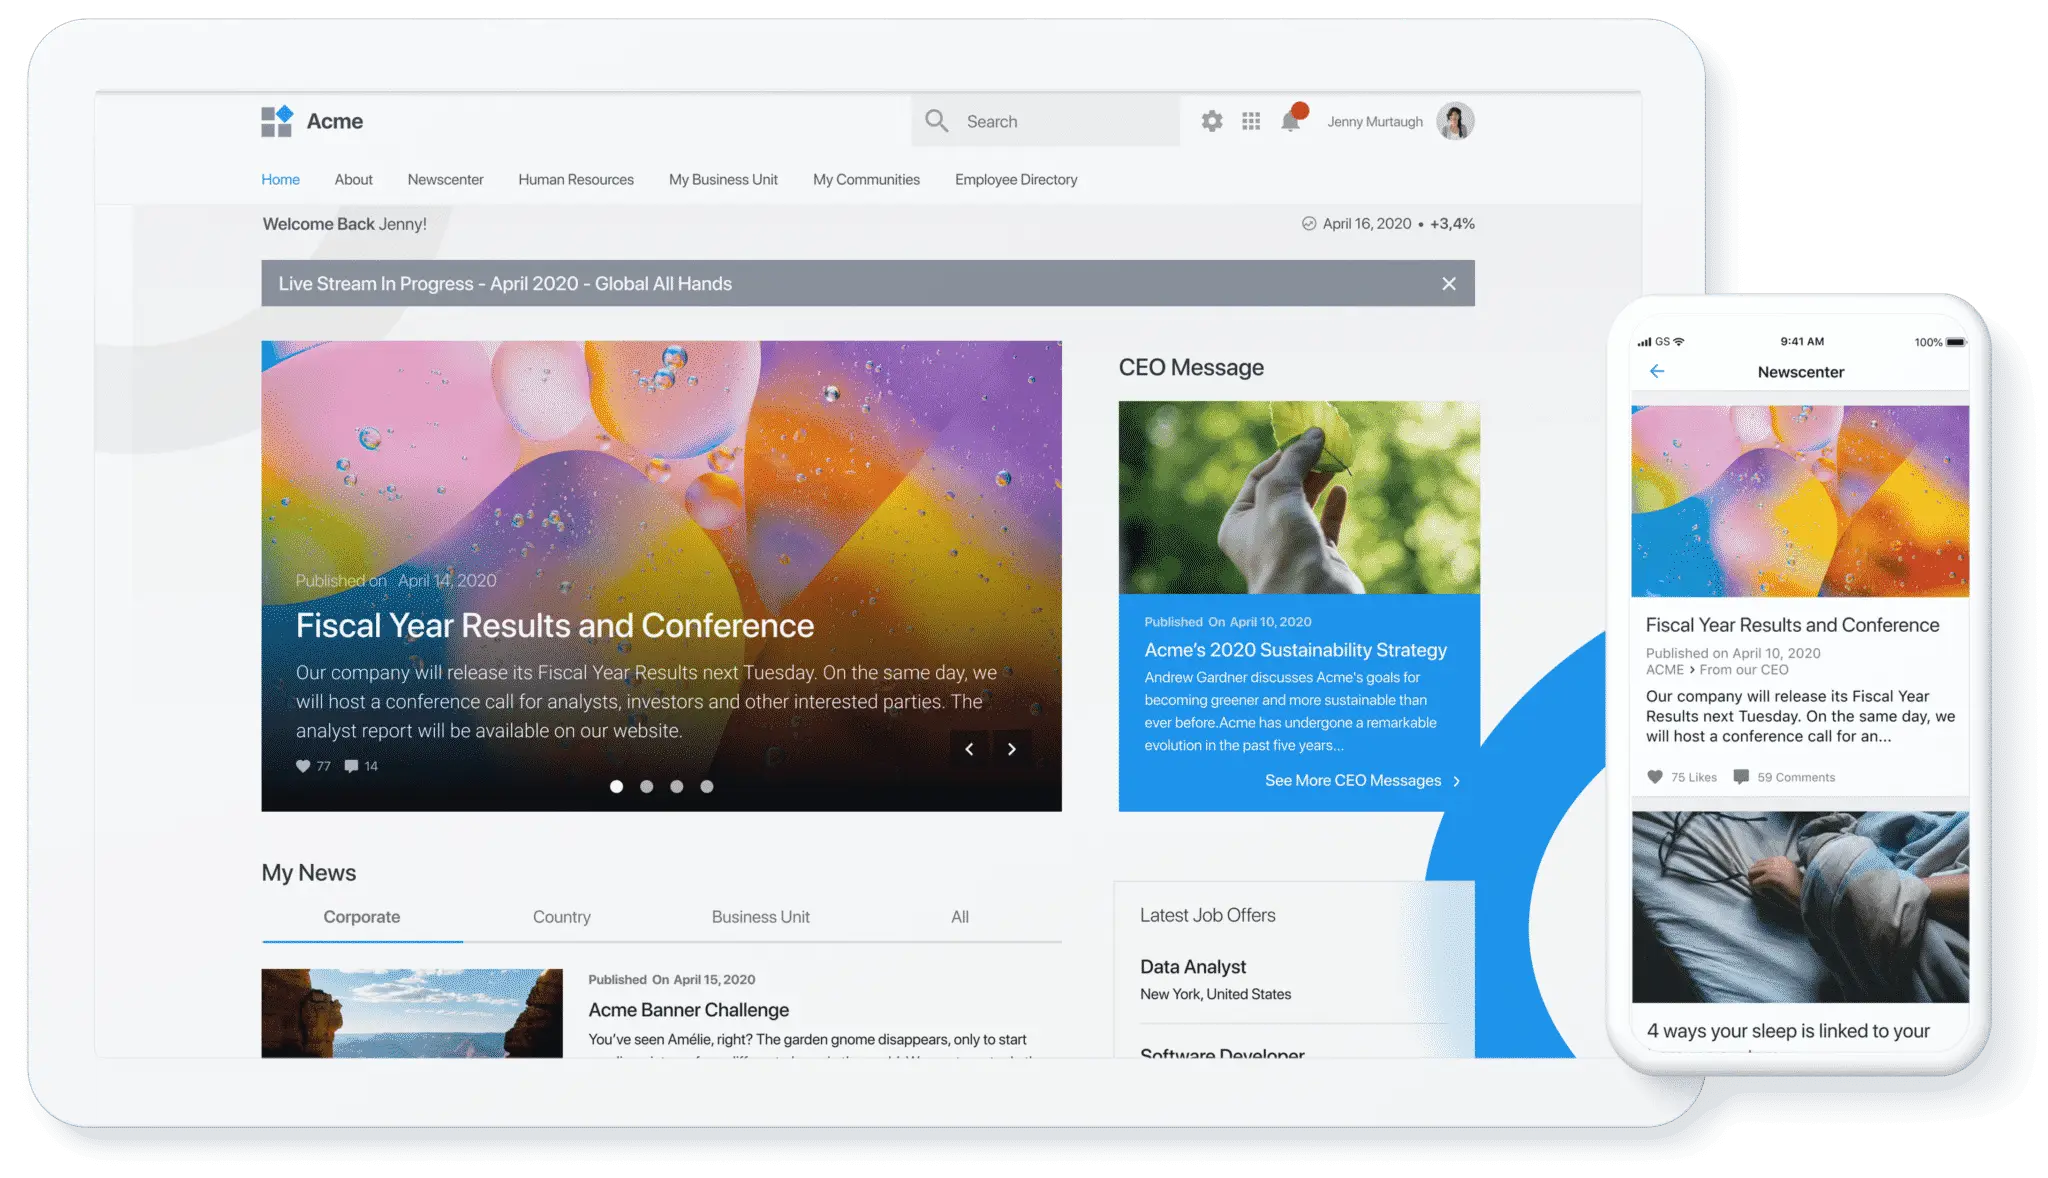This screenshot has height=1178, width=2048.
Task: View notifications via the bell icon
Action: tap(1292, 119)
